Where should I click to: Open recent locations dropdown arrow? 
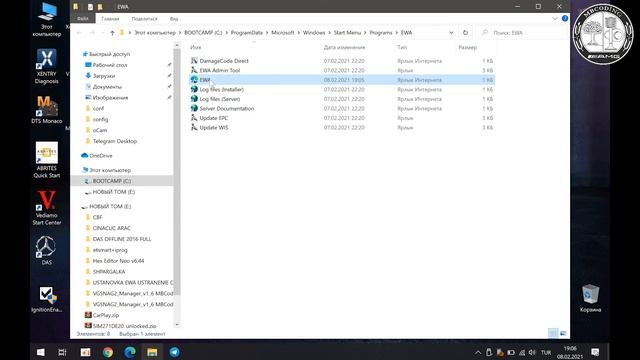point(102,33)
